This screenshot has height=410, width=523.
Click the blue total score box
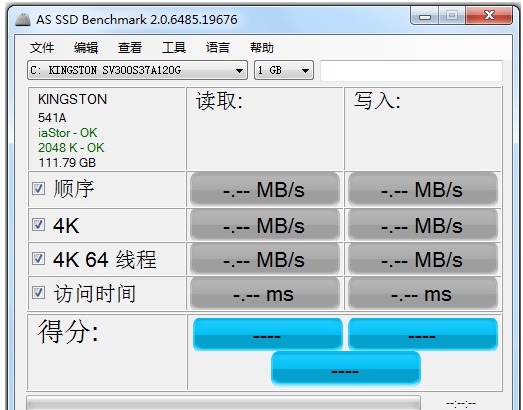coord(346,368)
